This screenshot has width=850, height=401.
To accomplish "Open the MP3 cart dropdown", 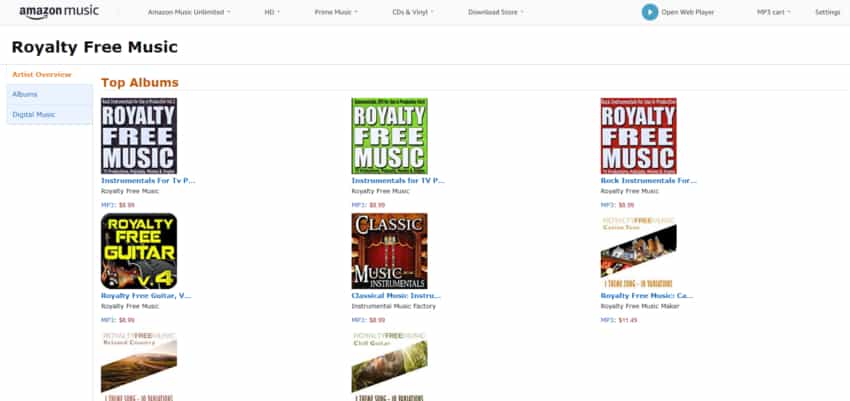I will (x=774, y=12).
